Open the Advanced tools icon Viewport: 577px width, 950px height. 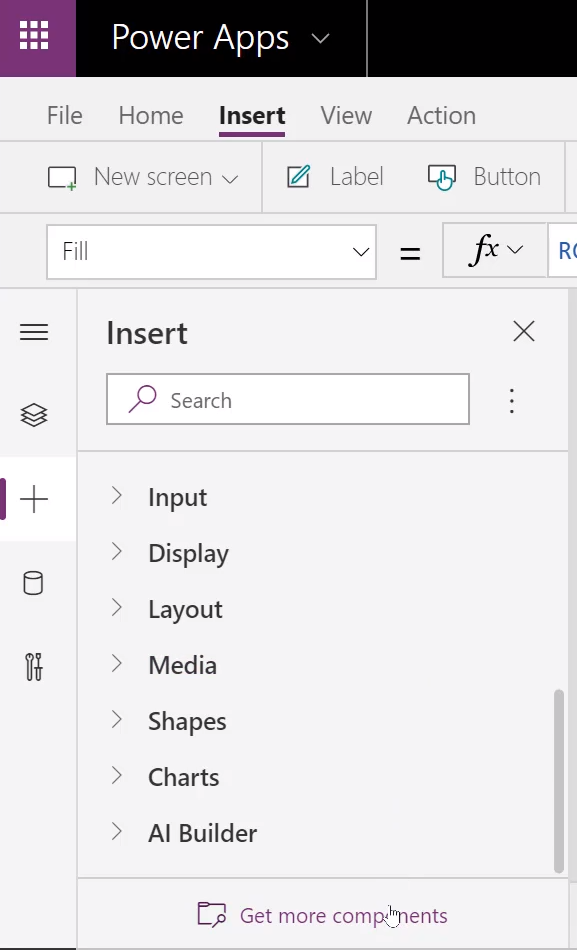click(x=34, y=666)
